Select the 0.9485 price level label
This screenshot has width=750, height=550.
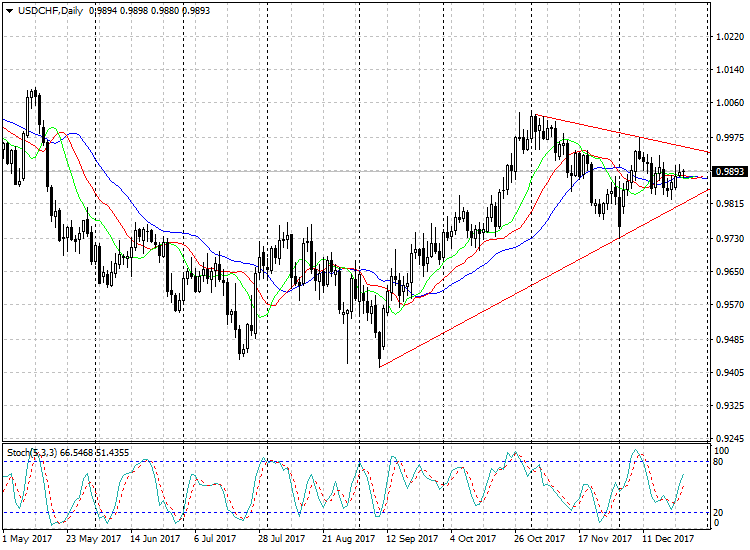pyautogui.click(x=730, y=340)
